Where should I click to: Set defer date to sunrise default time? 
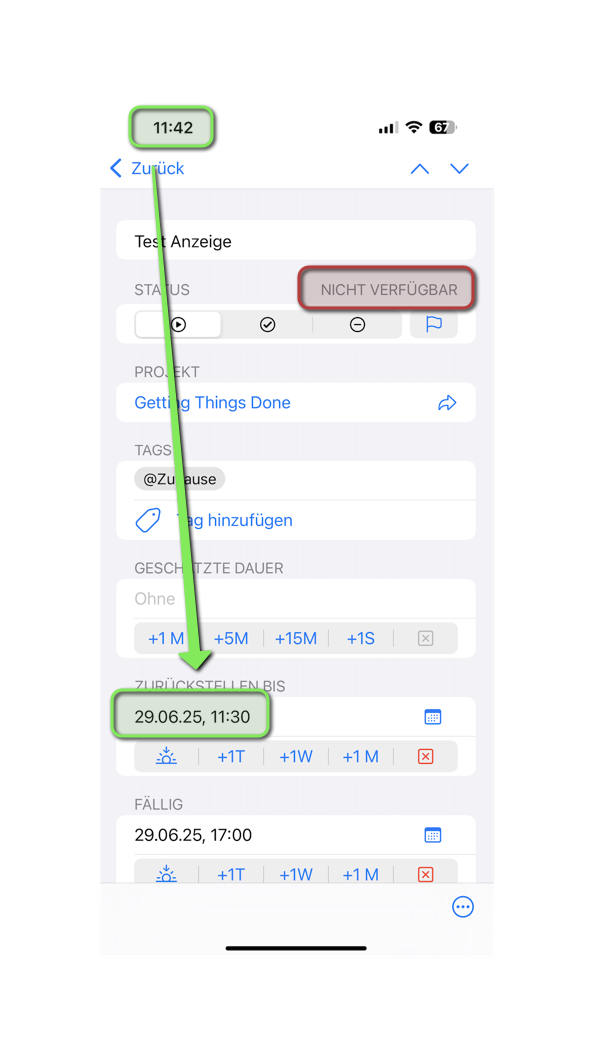[x=166, y=756]
